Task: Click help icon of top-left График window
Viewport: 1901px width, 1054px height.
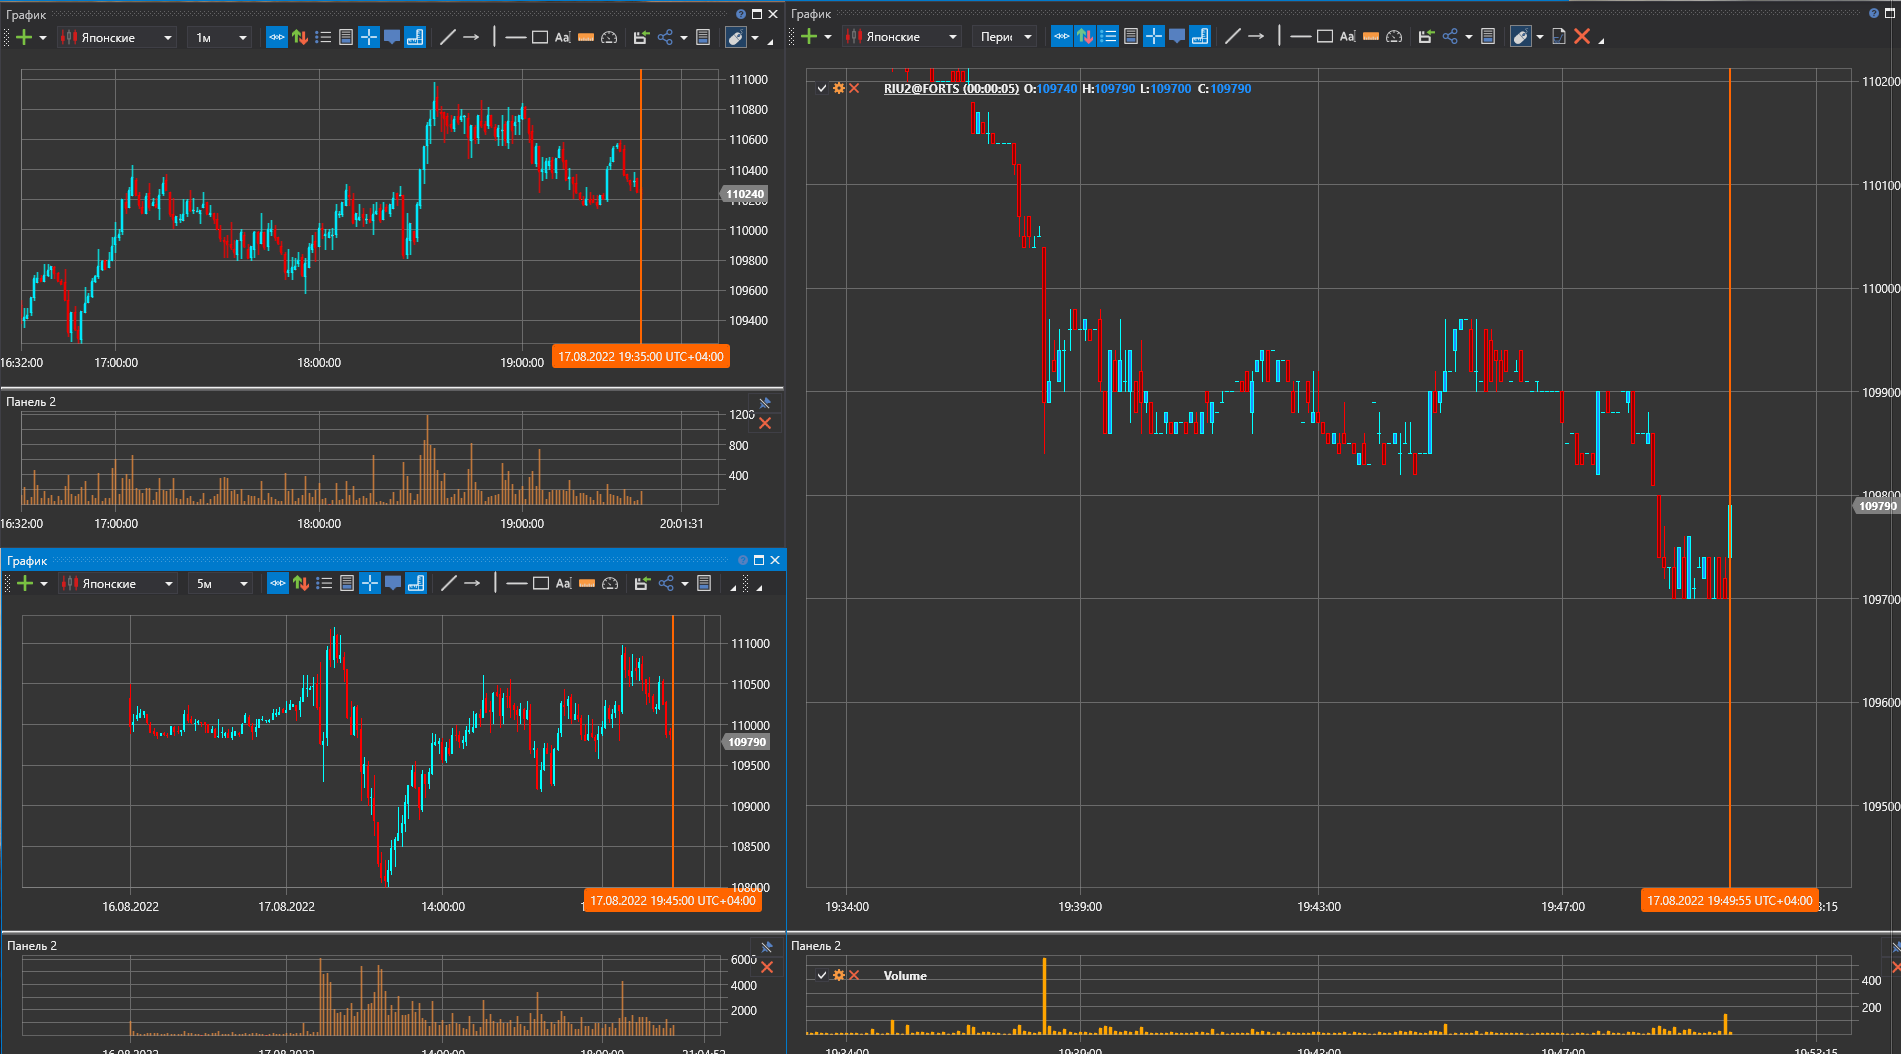Action: [x=741, y=14]
